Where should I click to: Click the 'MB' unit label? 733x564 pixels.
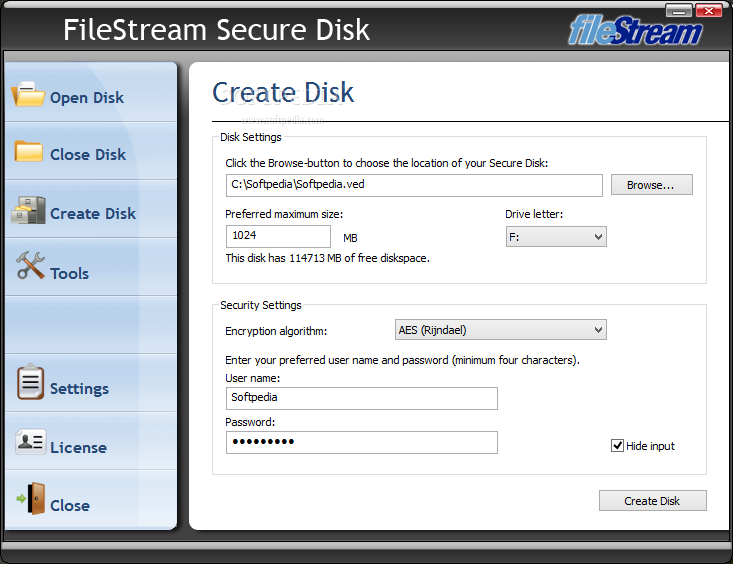350,238
